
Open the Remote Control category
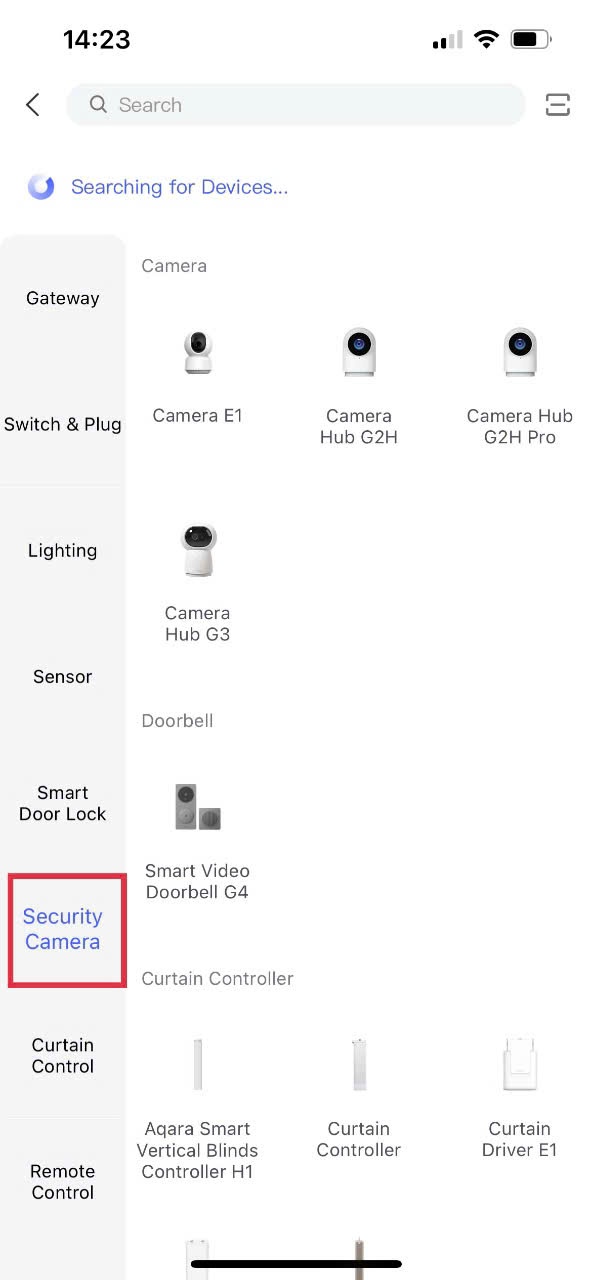click(x=62, y=1182)
